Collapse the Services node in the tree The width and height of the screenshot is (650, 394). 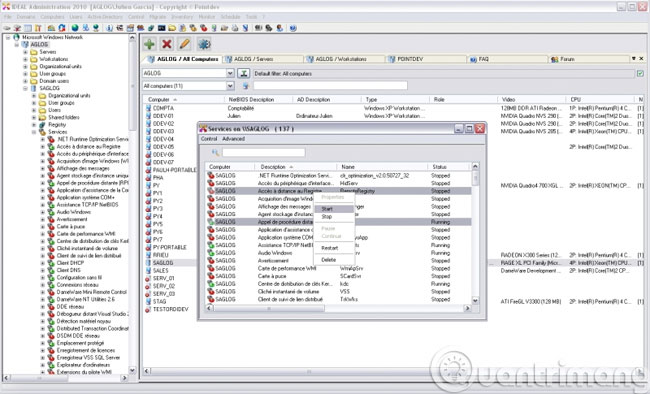34,132
